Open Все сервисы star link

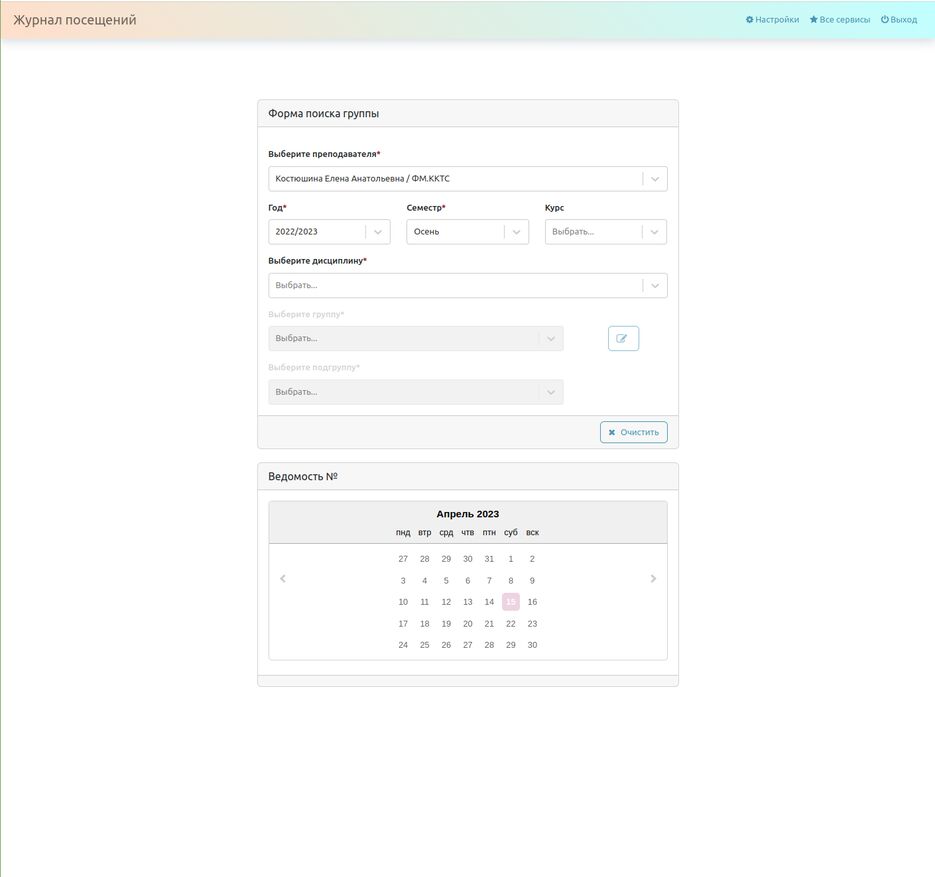[x=840, y=20]
